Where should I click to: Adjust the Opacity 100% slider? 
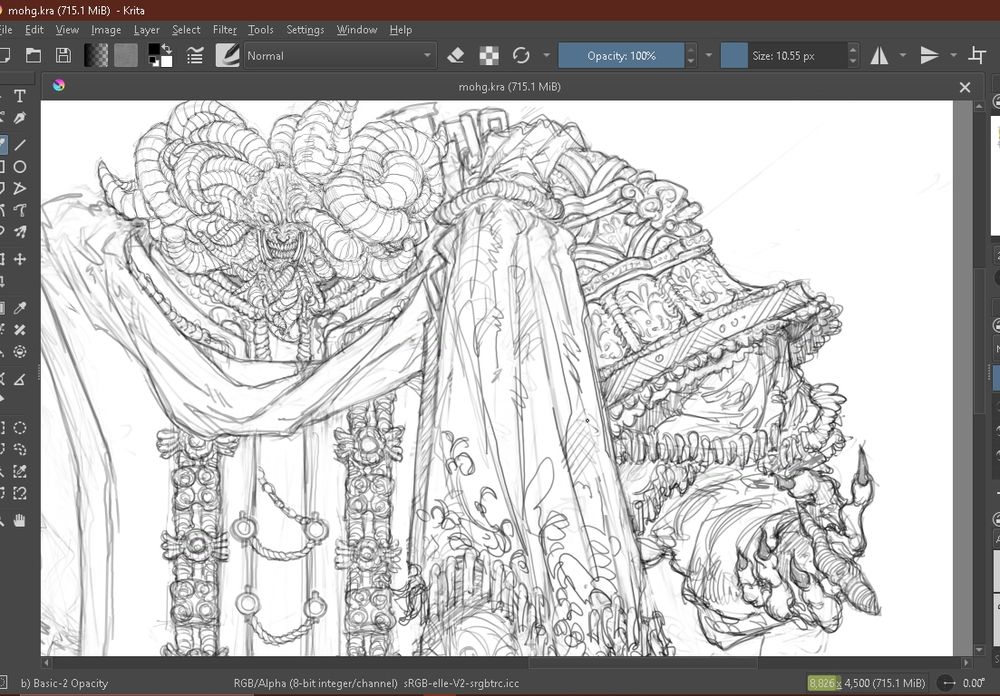[x=621, y=56]
